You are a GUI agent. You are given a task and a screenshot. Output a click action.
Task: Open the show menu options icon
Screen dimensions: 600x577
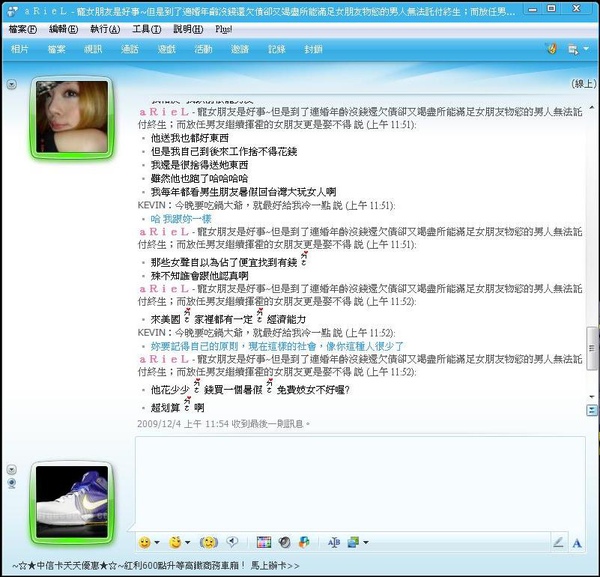point(573,49)
